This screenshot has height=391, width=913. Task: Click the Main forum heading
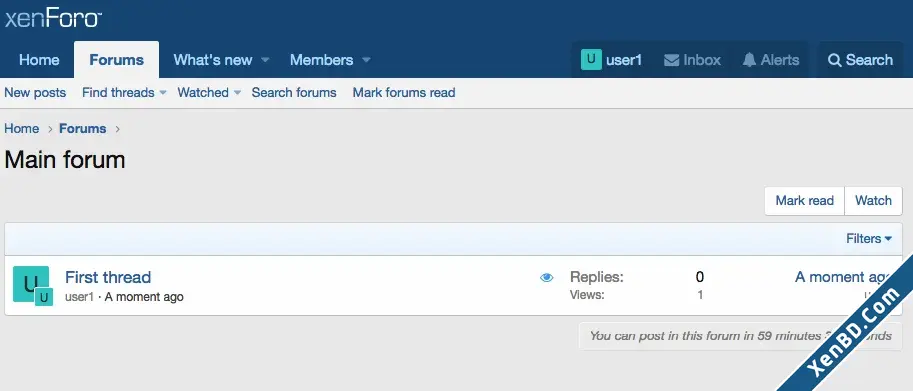pyautogui.click(x=65, y=160)
